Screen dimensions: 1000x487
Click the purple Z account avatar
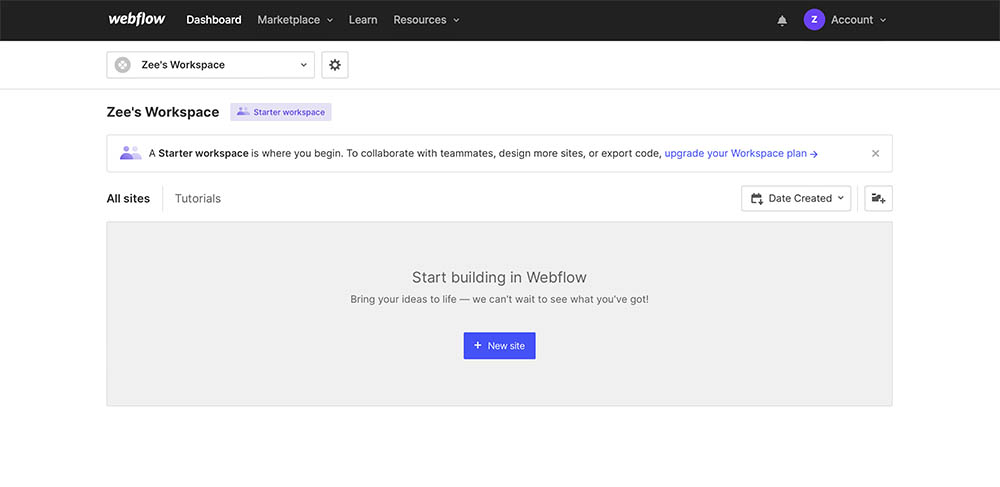click(x=814, y=20)
